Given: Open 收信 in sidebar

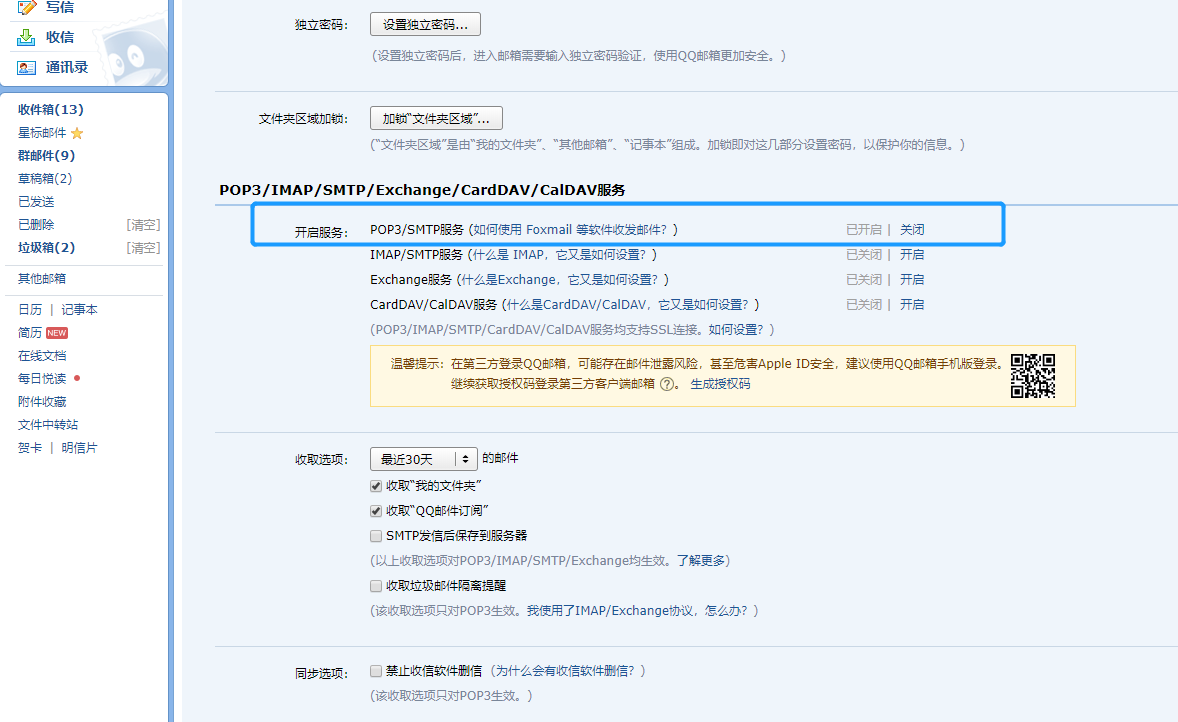Looking at the screenshot, I should (60, 37).
